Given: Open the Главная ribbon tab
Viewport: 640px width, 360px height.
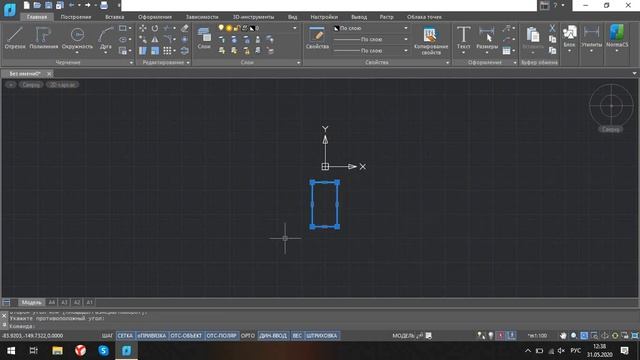Looking at the screenshot, I should 37,17.
